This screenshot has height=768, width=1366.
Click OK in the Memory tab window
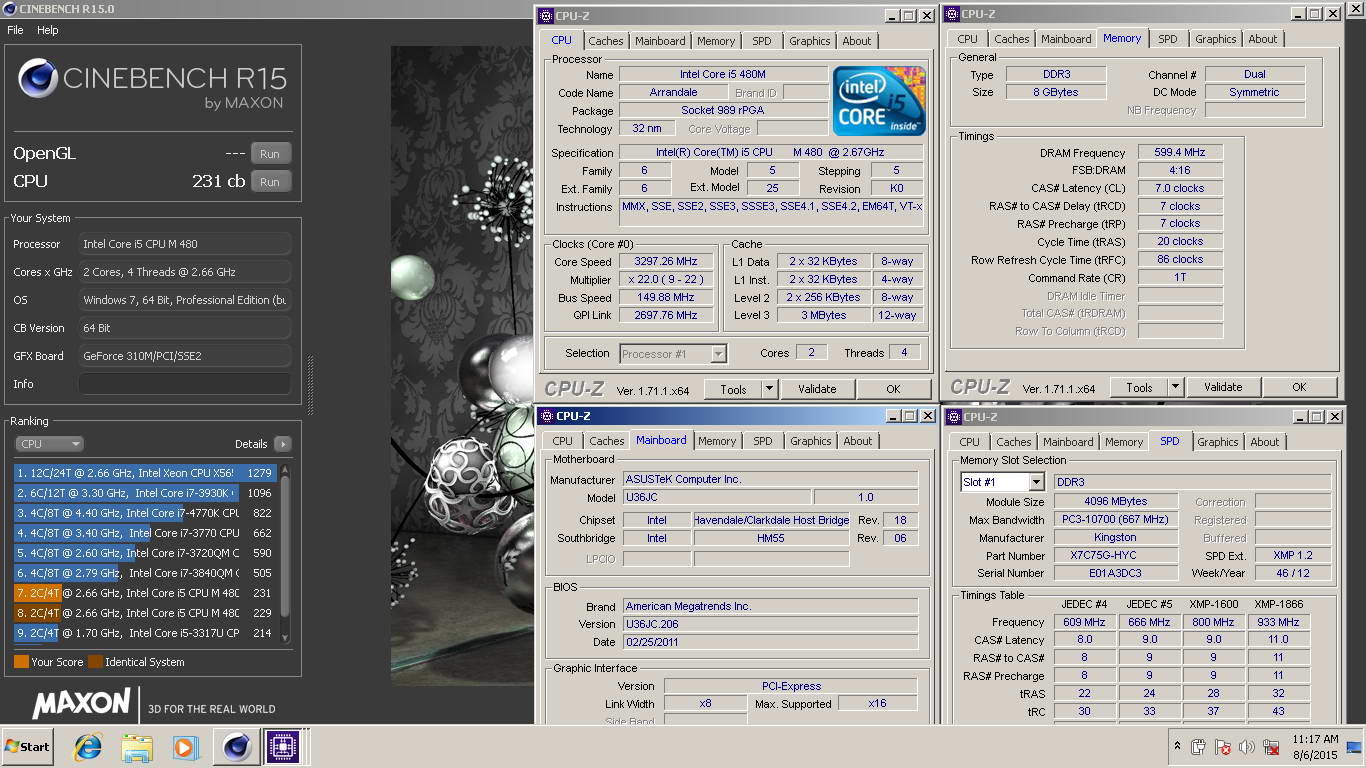pyautogui.click(x=1299, y=387)
